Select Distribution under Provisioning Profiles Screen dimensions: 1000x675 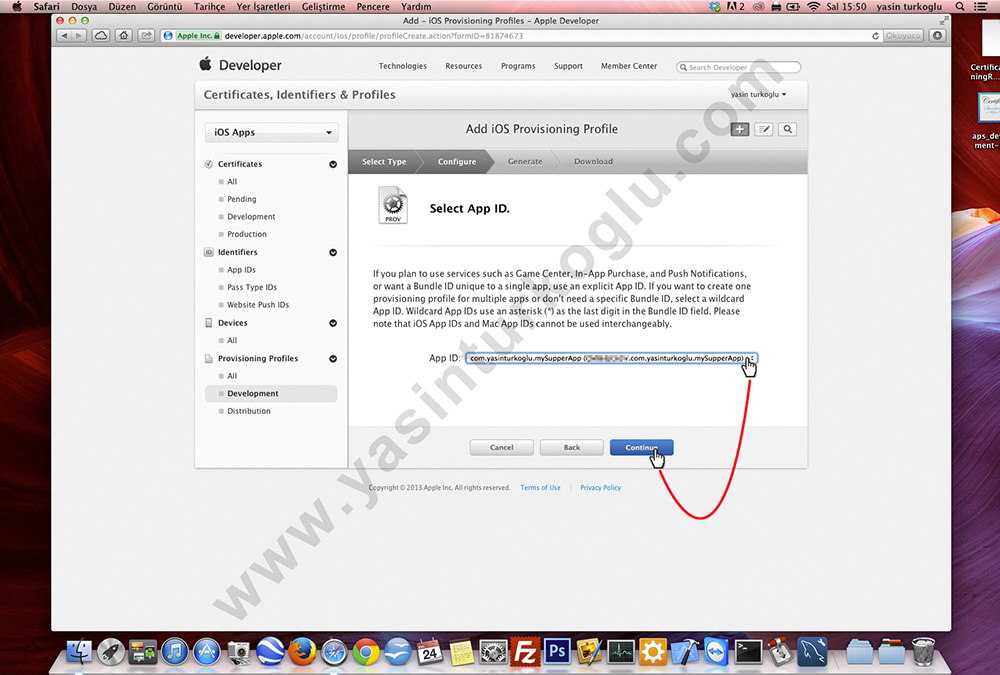pos(249,411)
